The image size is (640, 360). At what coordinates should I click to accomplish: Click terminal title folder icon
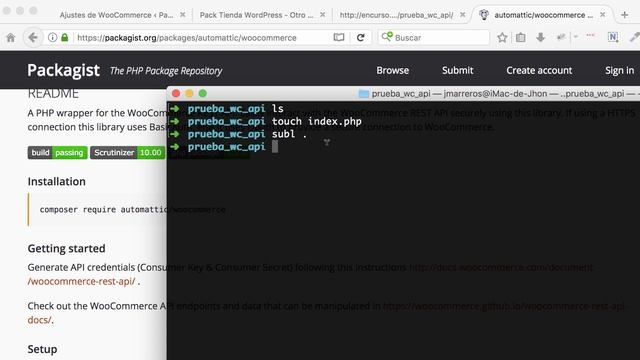point(363,93)
